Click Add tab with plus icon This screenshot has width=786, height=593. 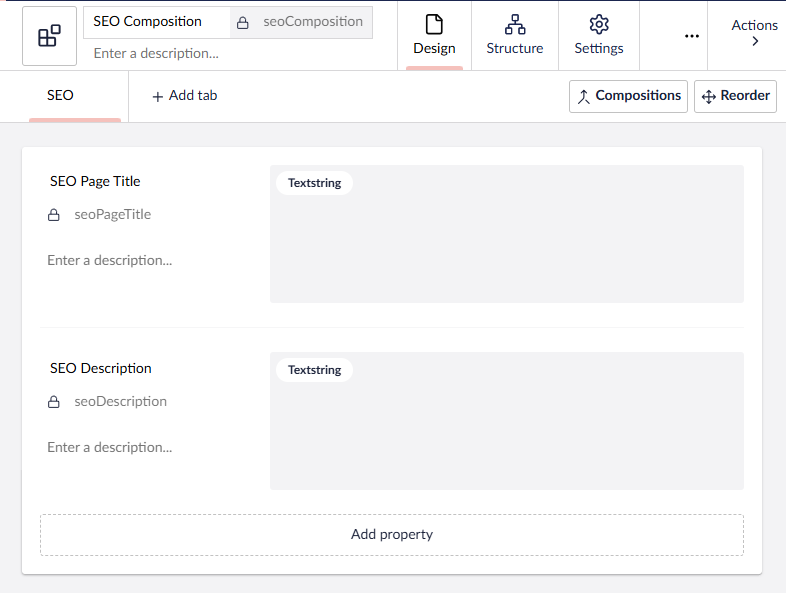pos(185,96)
